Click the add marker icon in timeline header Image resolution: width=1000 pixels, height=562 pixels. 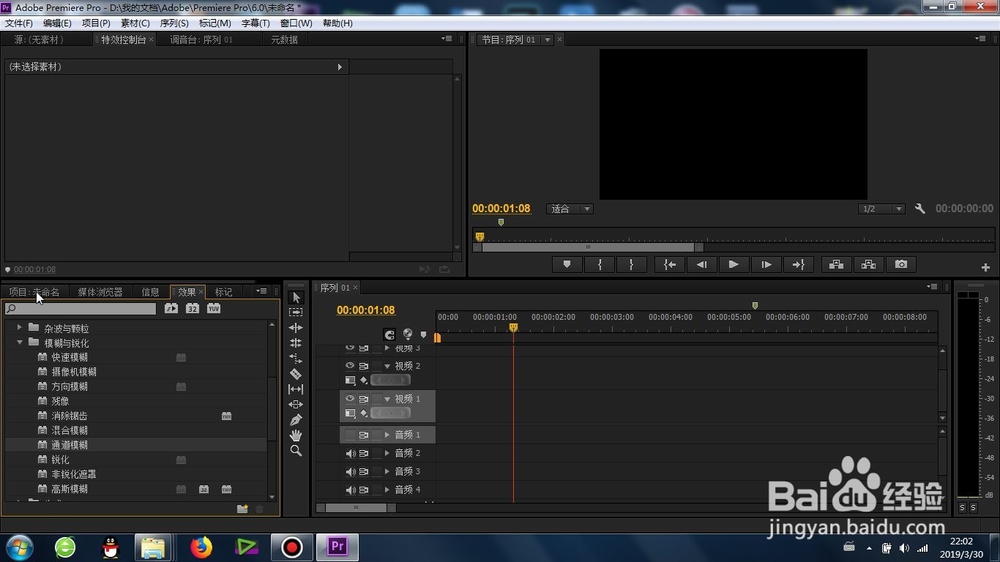pyautogui.click(x=423, y=334)
